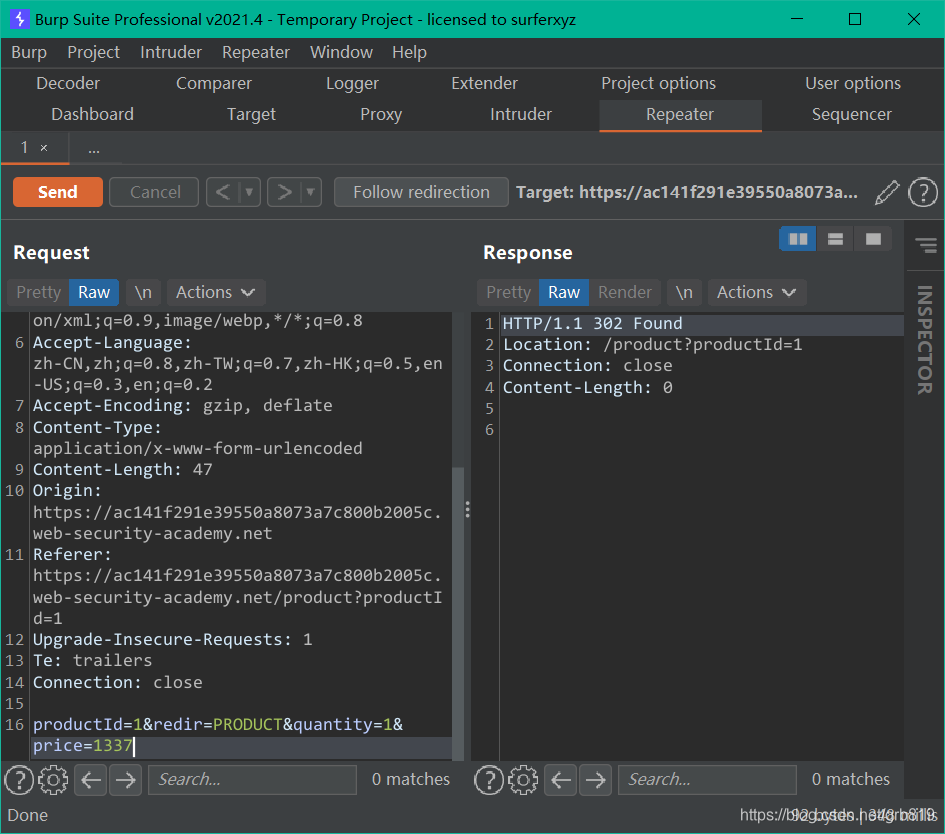This screenshot has width=945, height=834.
Task: Toggle request non-printable \n characters
Action: pyautogui.click(x=143, y=292)
